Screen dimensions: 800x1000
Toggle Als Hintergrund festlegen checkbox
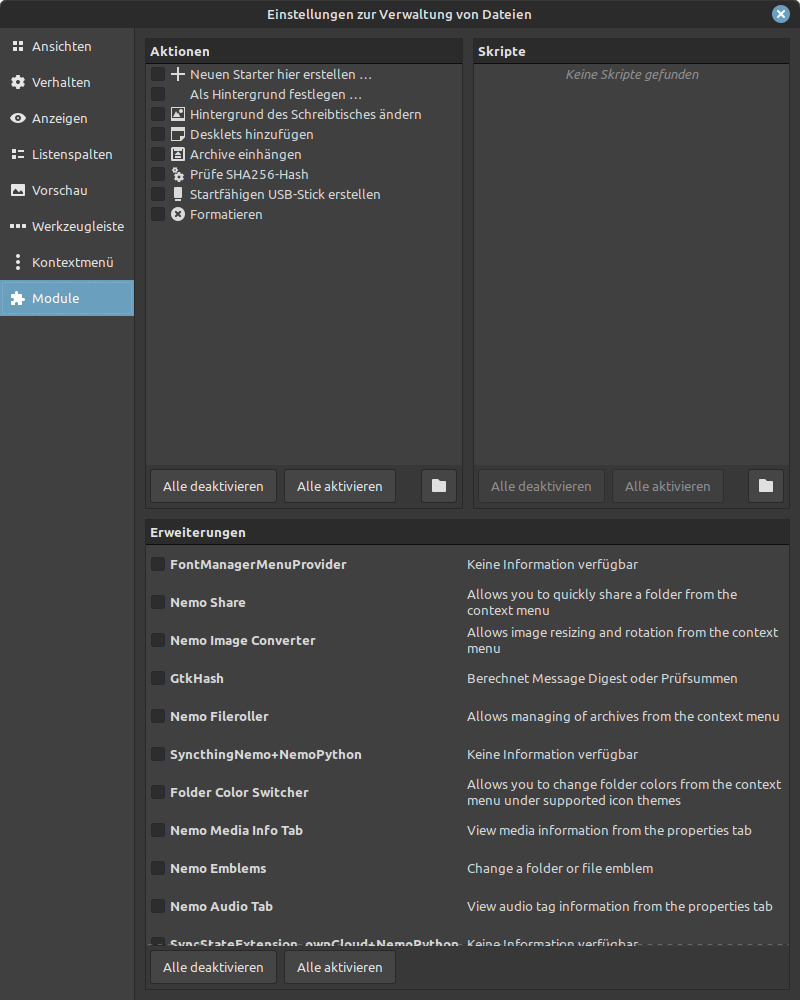click(x=158, y=94)
